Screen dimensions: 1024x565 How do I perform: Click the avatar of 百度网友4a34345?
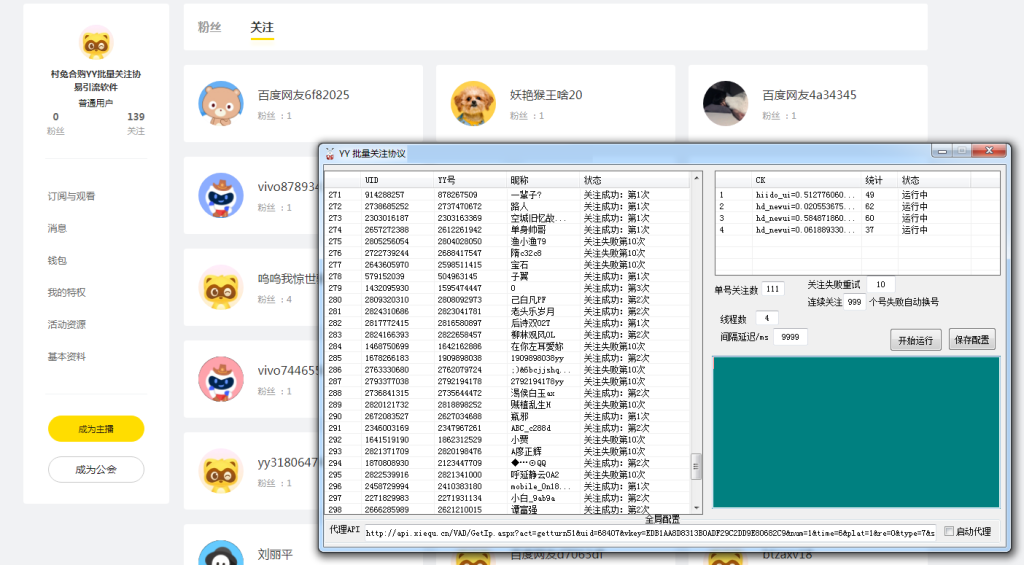[x=725, y=103]
